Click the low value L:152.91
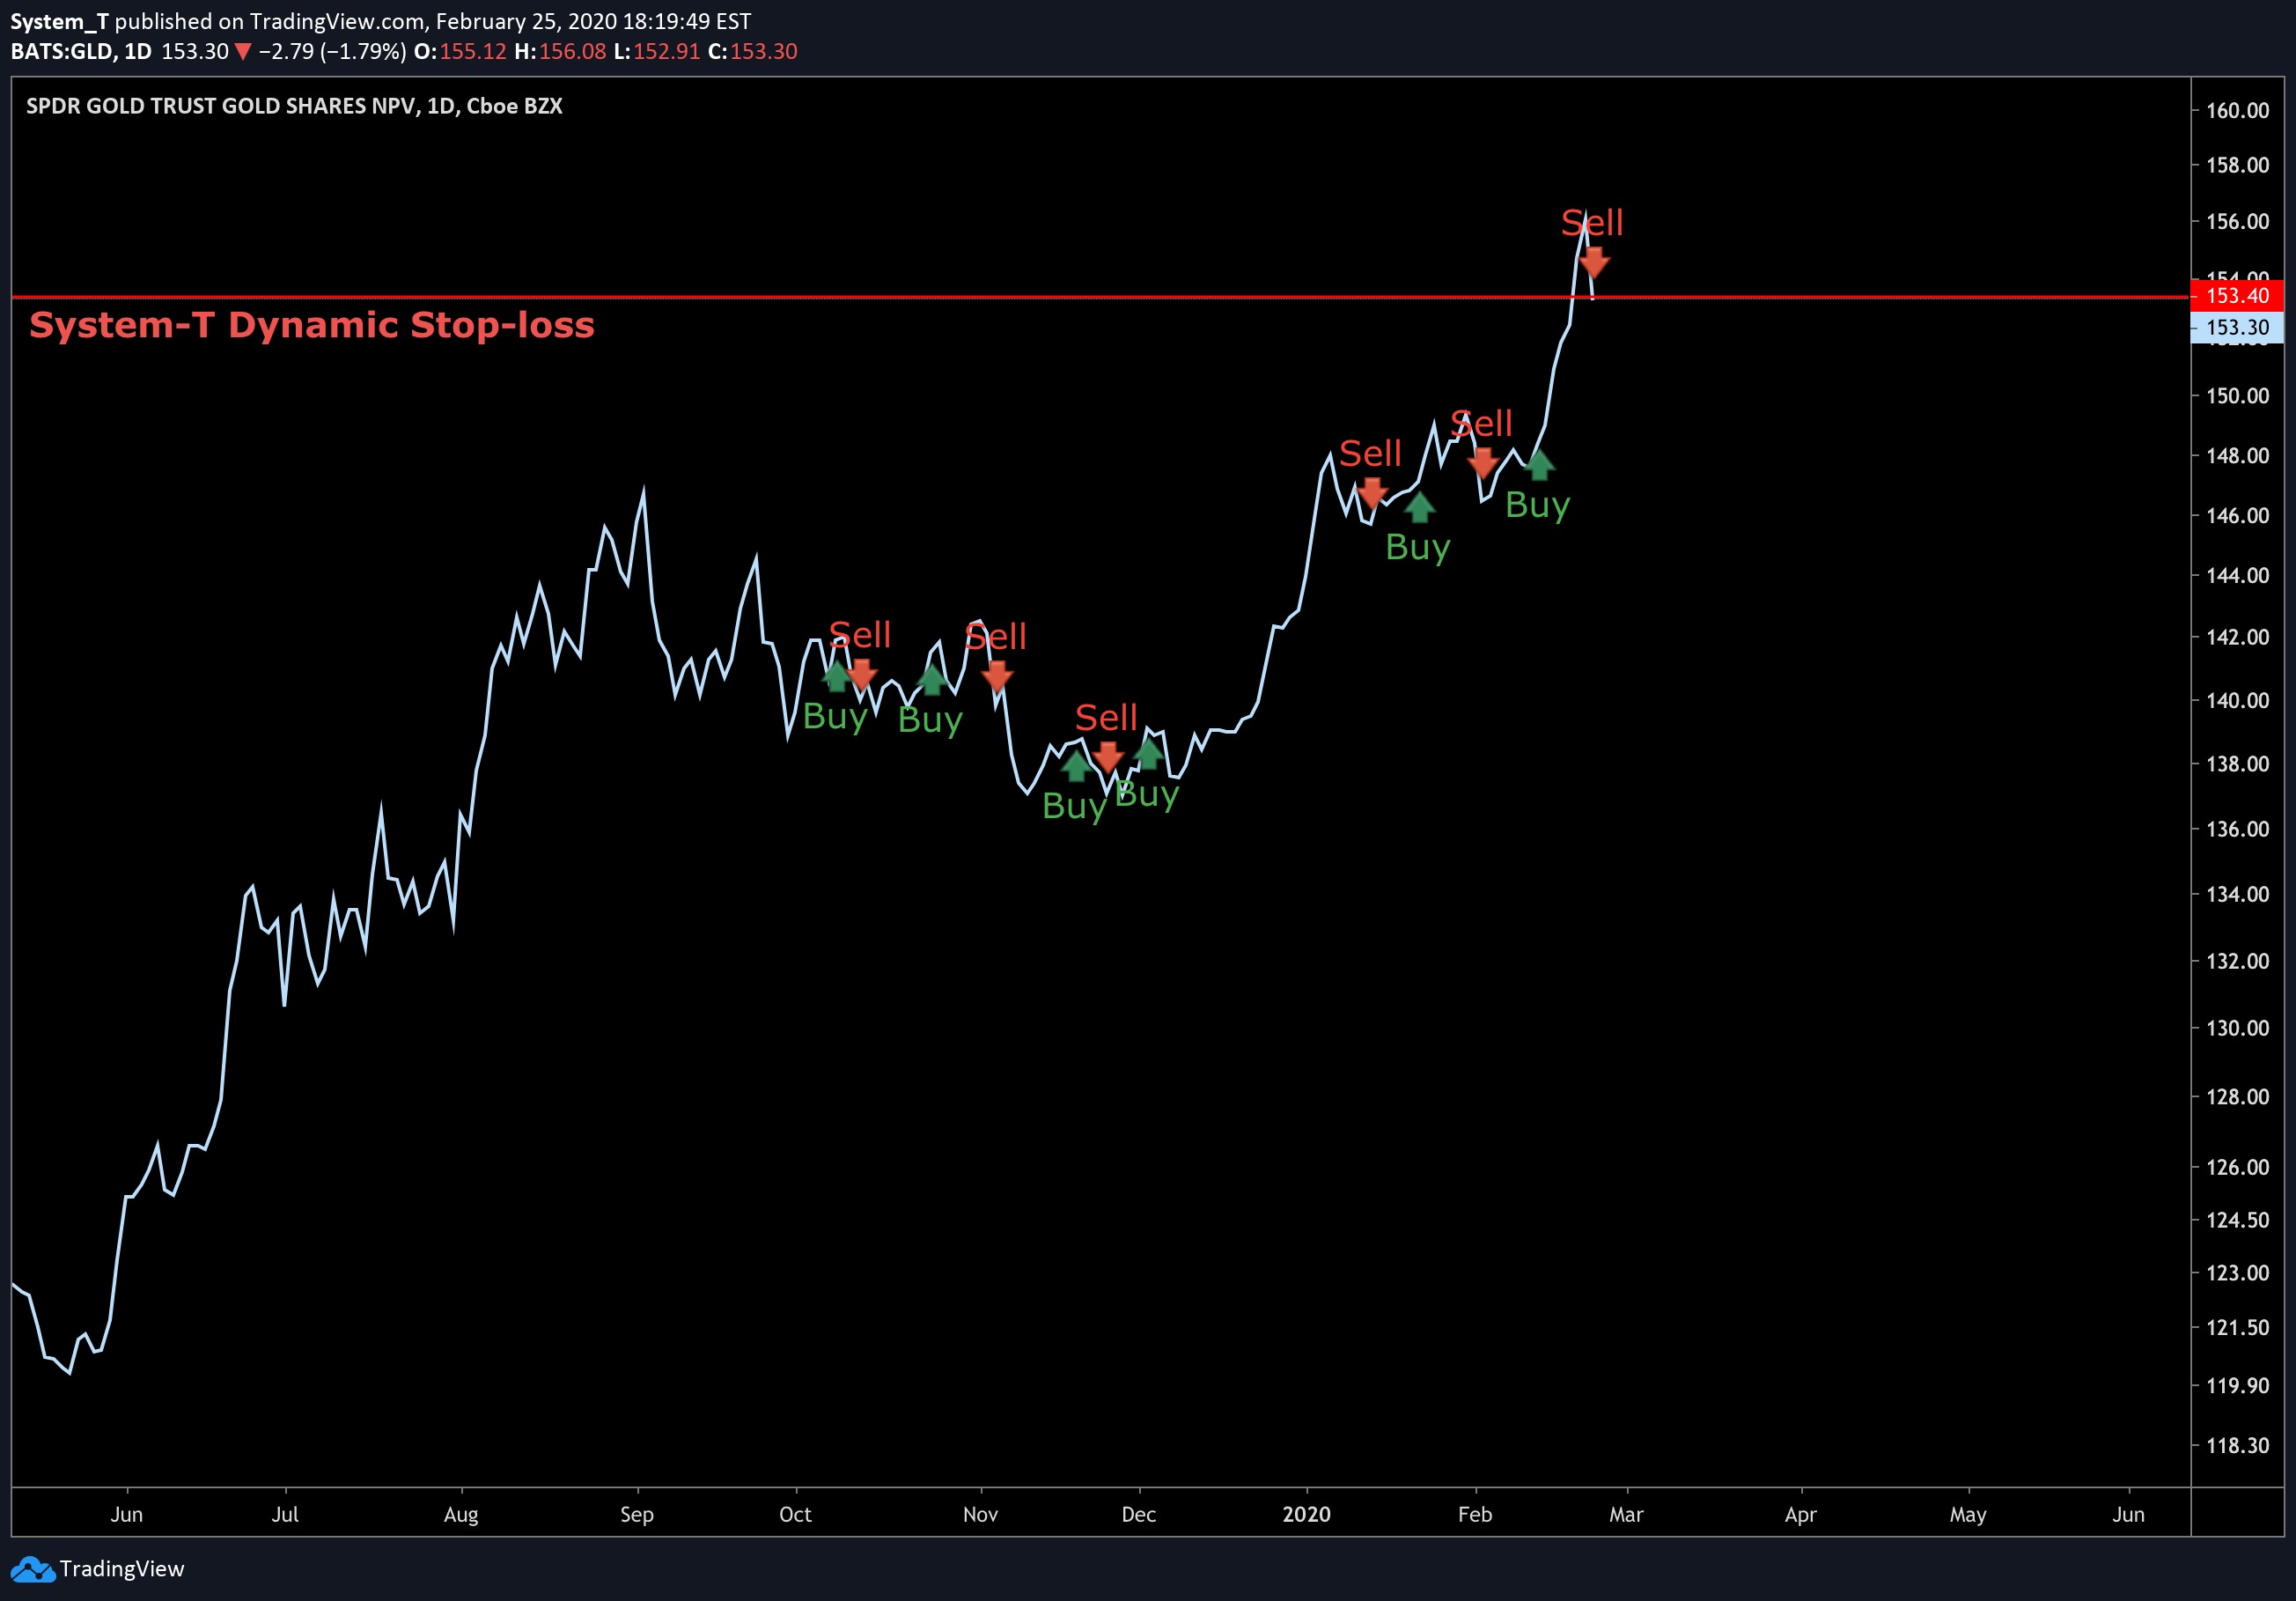Viewport: 2296px width, 1601px height. pyautogui.click(x=656, y=51)
